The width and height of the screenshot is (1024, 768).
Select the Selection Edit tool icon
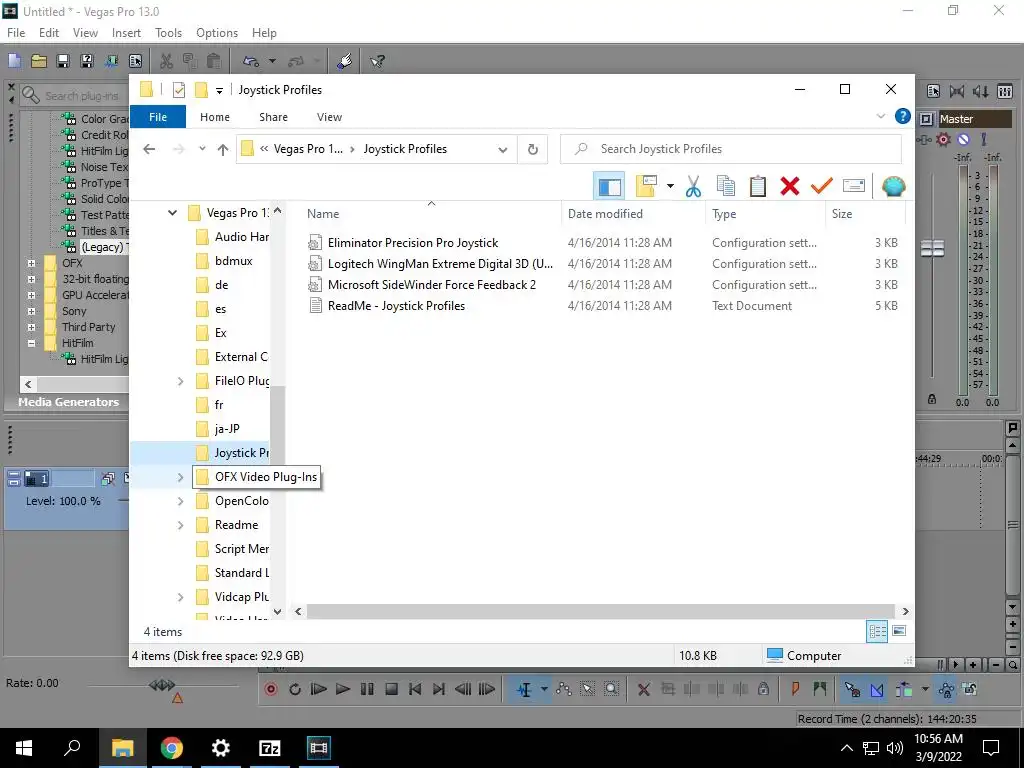click(x=588, y=689)
